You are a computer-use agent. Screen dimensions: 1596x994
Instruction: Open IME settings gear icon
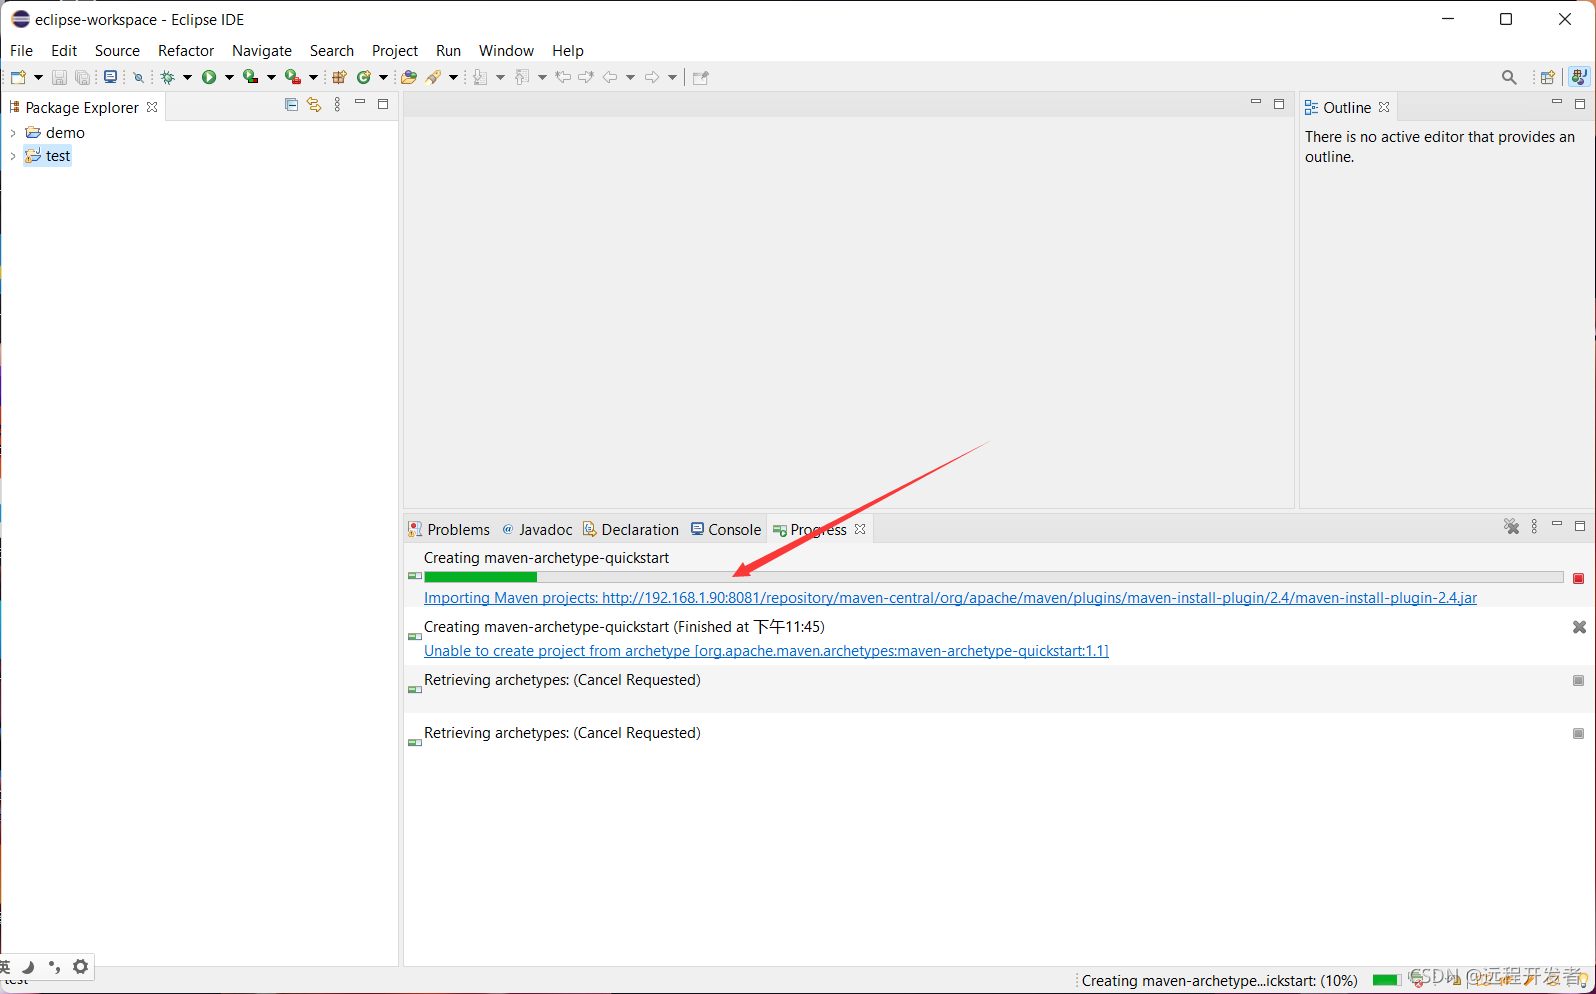pyautogui.click(x=81, y=966)
